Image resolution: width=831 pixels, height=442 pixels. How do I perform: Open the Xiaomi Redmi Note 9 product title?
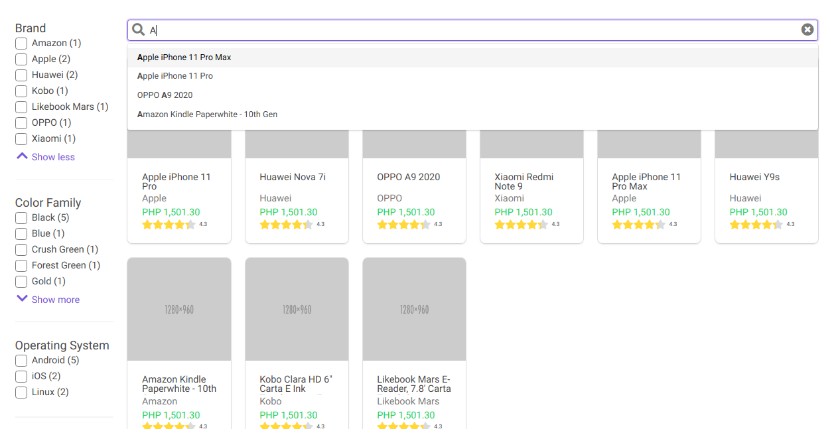click(x=524, y=181)
